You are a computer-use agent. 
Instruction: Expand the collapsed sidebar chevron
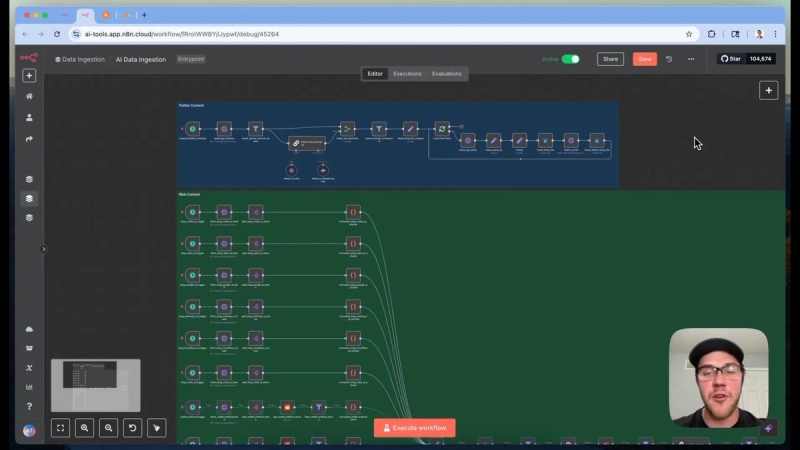coord(43,249)
